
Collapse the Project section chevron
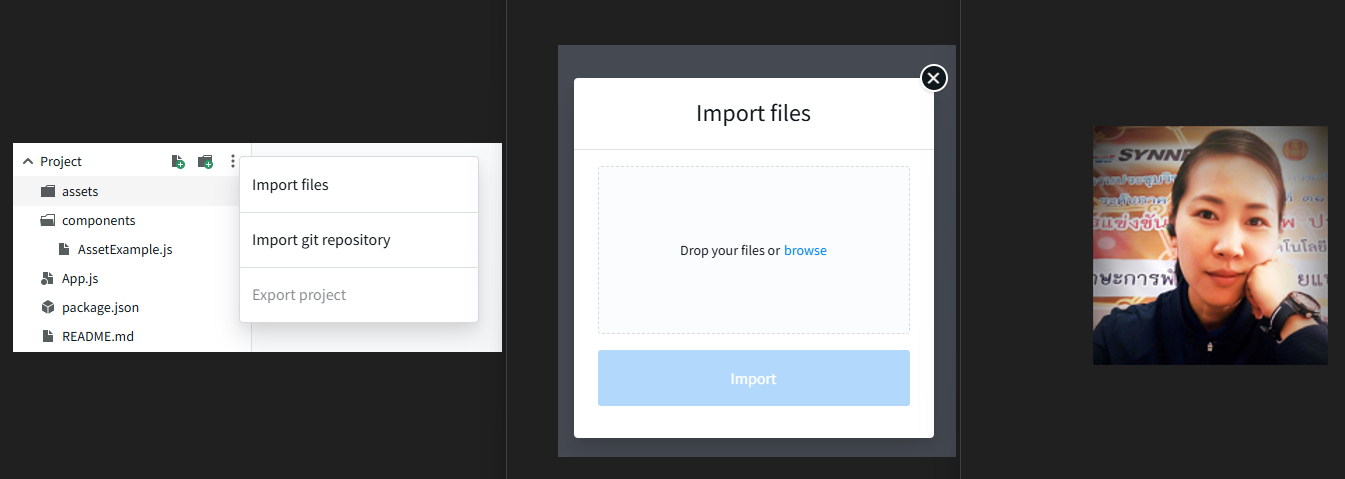click(x=28, y=161)
